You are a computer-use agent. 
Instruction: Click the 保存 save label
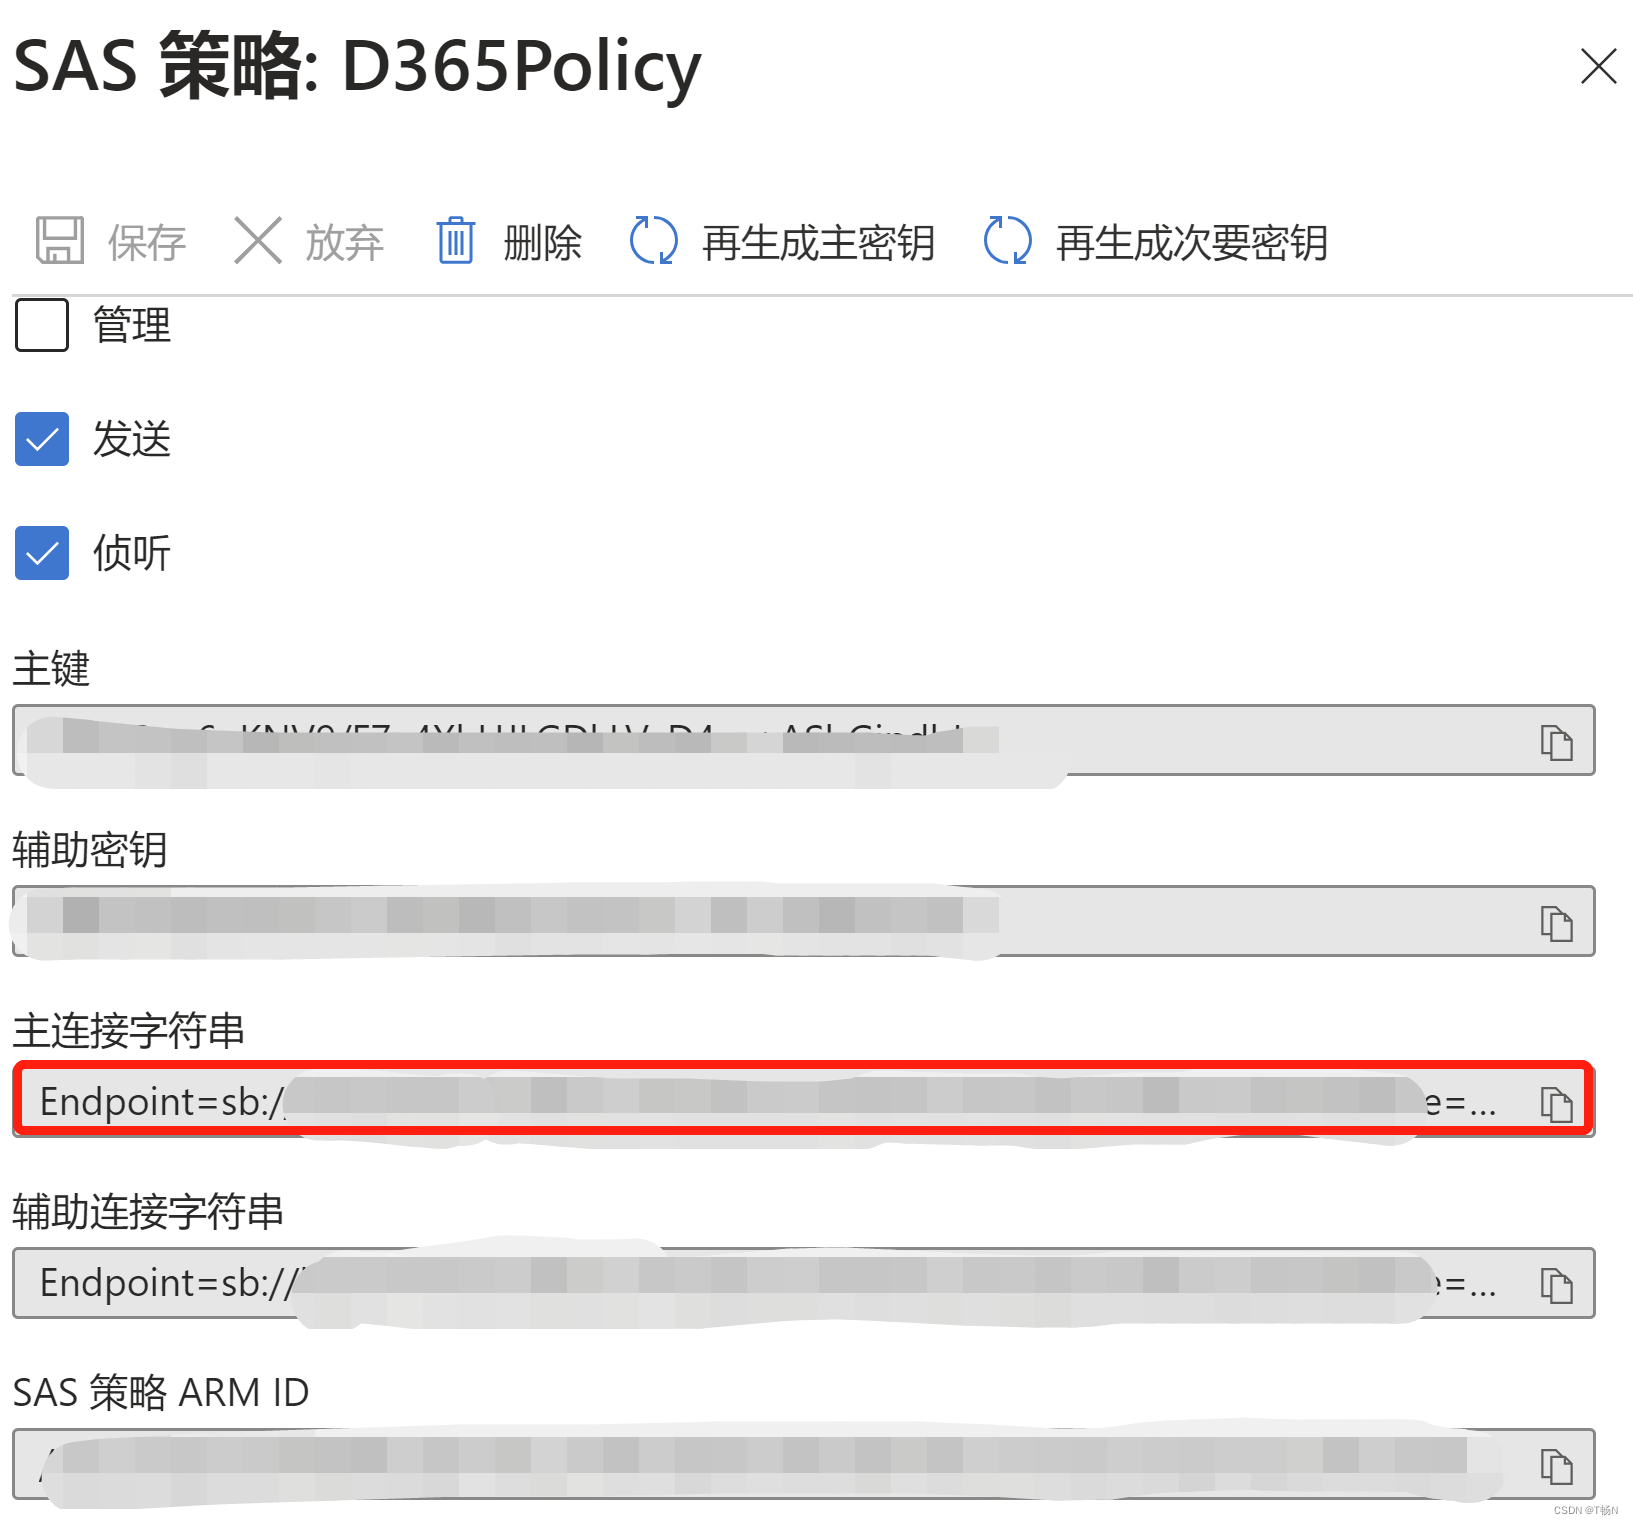(147, 243)
